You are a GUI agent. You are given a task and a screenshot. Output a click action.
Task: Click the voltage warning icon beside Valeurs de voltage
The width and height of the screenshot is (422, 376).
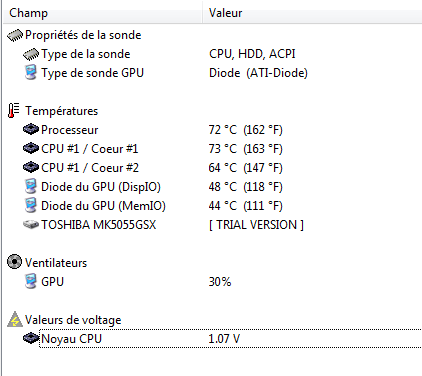15,319
